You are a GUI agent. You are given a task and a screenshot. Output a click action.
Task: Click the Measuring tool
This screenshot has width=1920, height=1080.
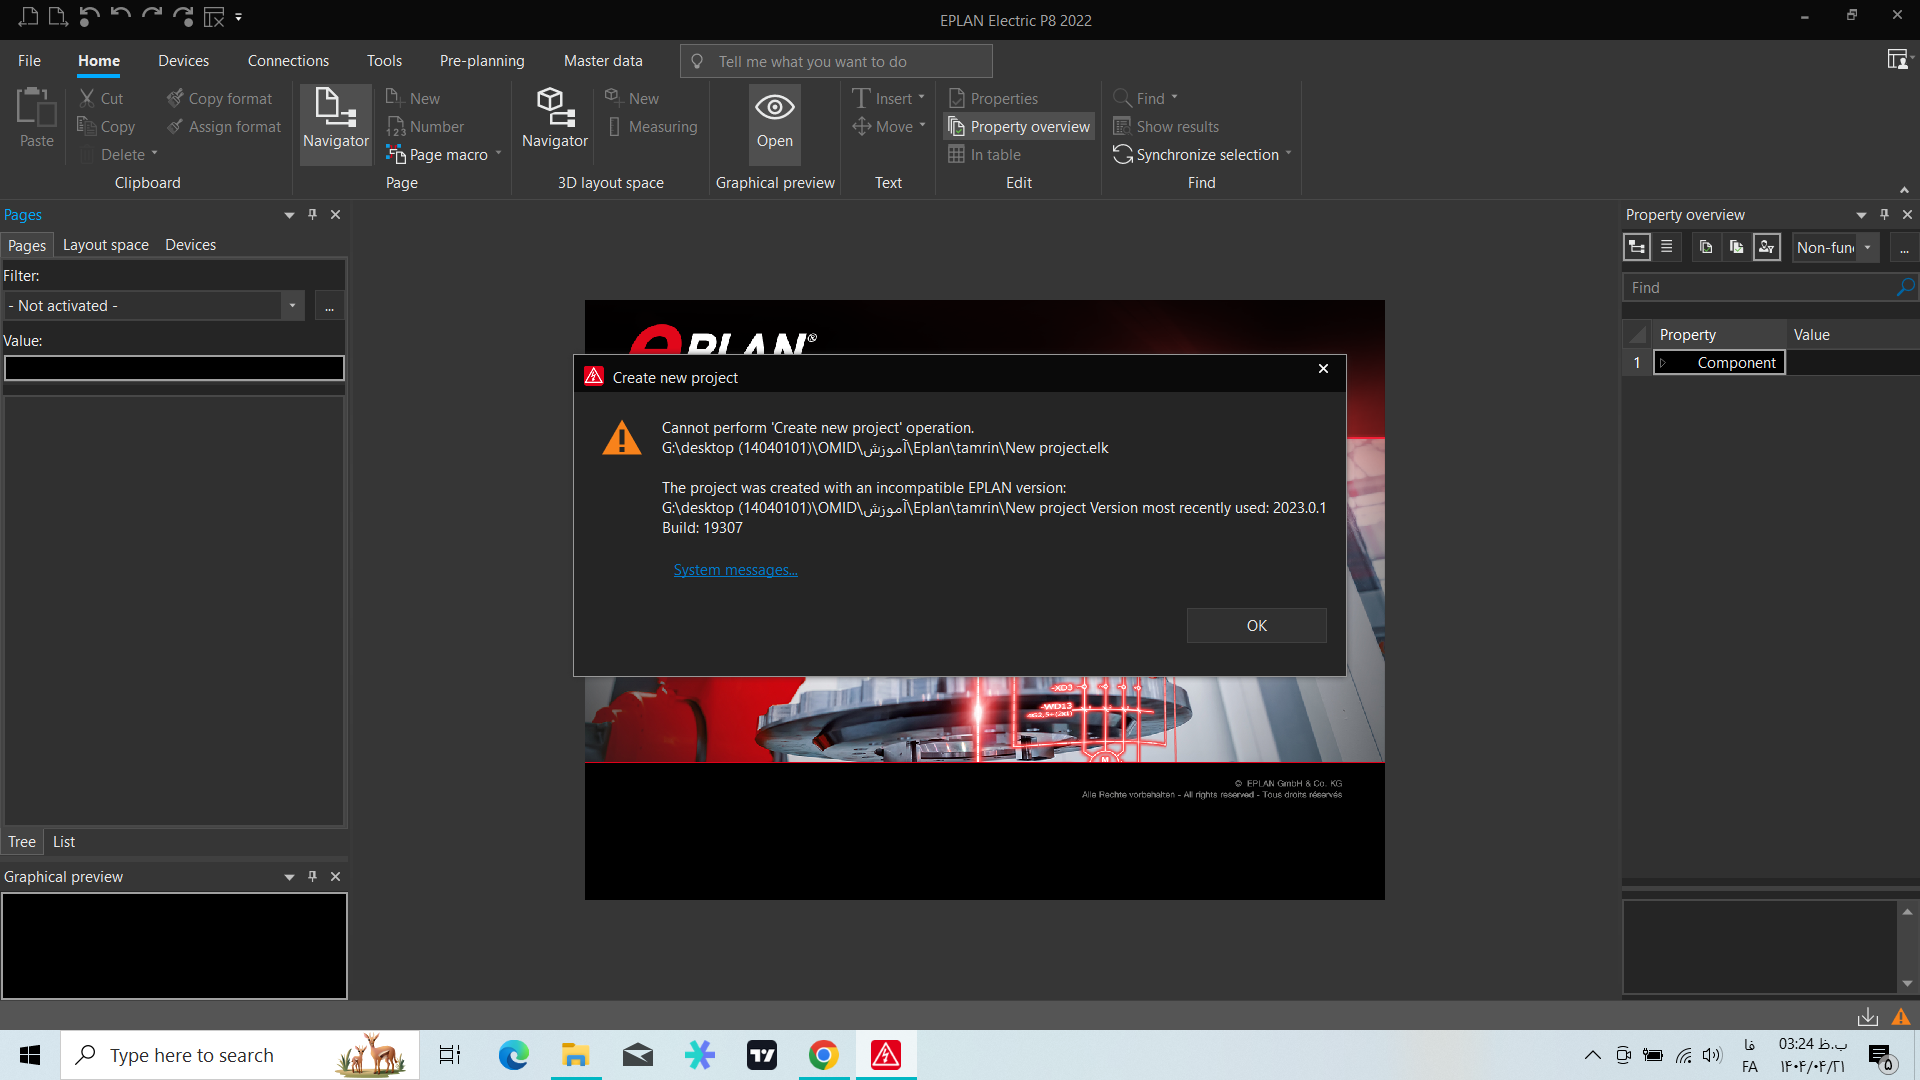652,126
